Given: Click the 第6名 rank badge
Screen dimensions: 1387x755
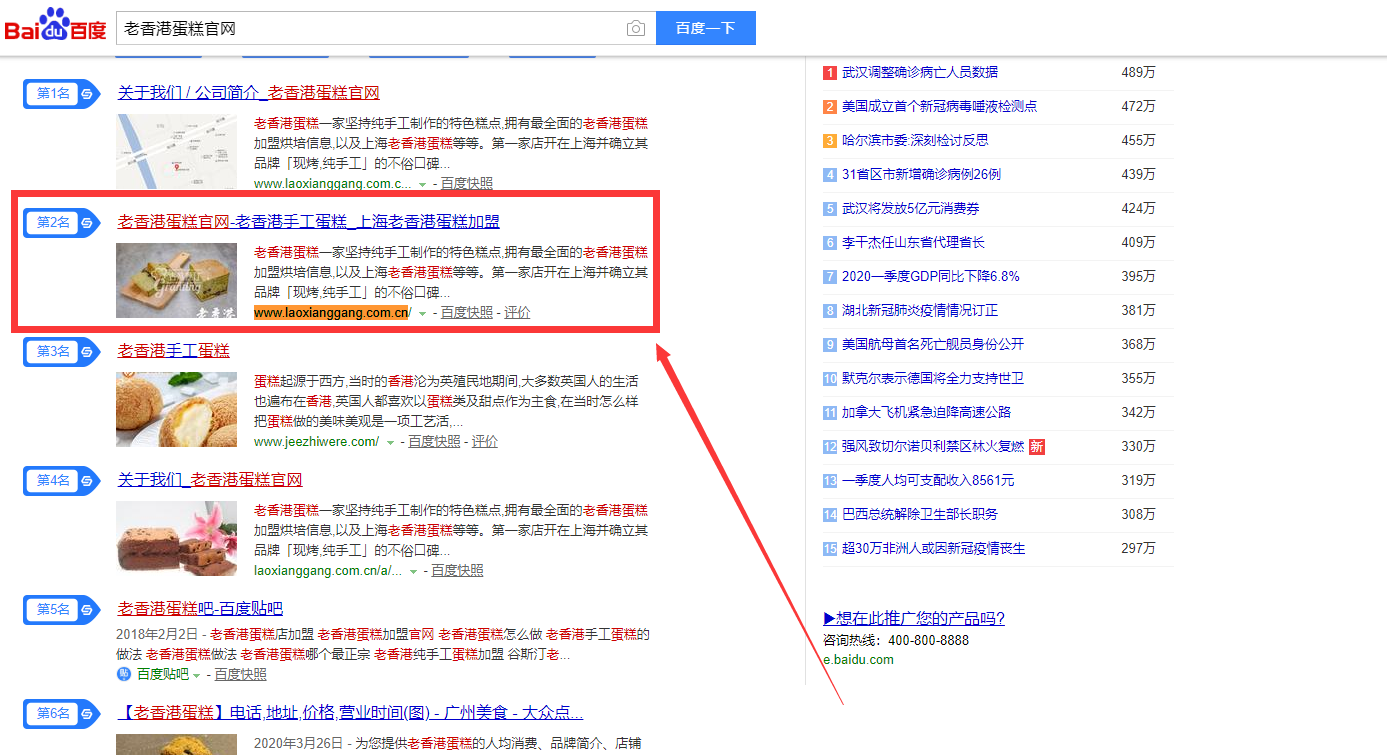Looking at the screenshot, I should tap(61, 713).
